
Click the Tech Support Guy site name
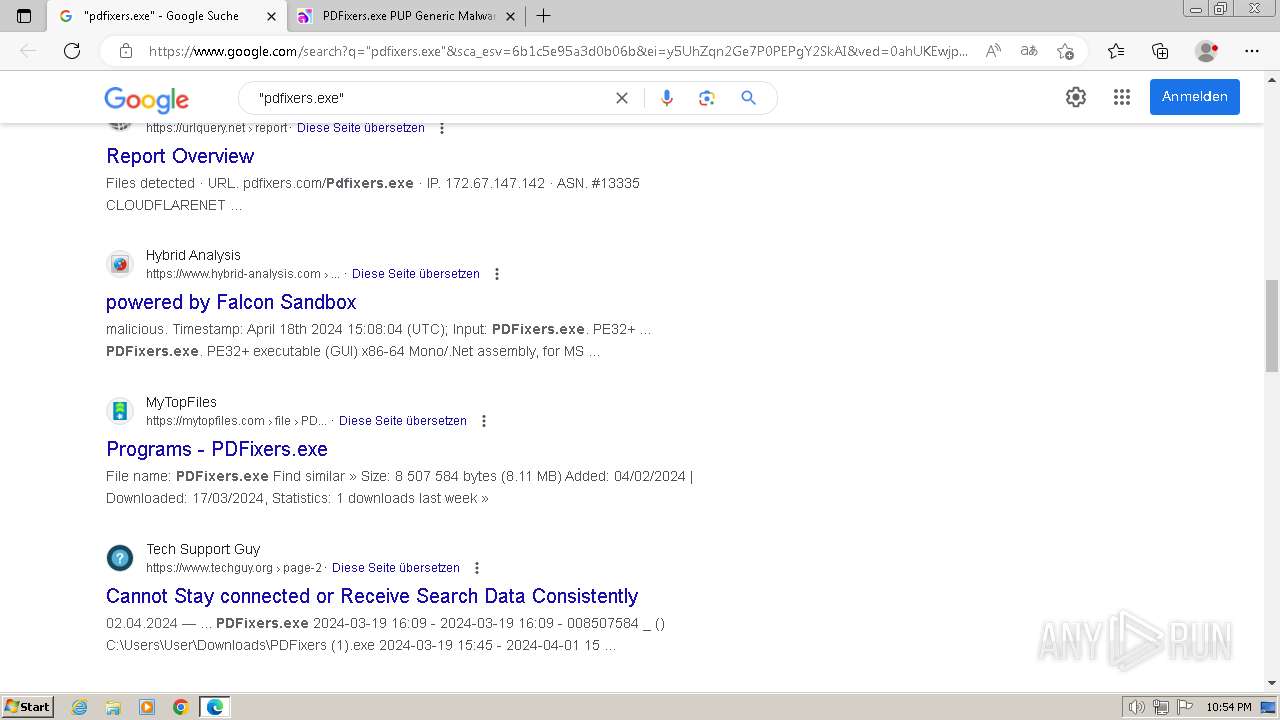pos(203,549)
